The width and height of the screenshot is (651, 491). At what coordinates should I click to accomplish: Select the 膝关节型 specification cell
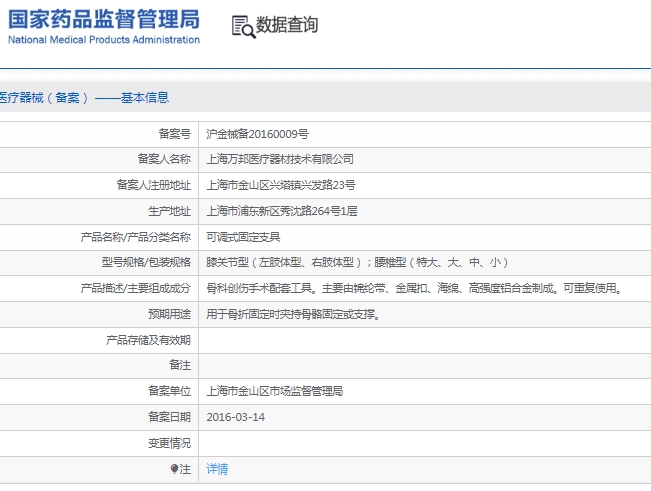click(357, 262)
